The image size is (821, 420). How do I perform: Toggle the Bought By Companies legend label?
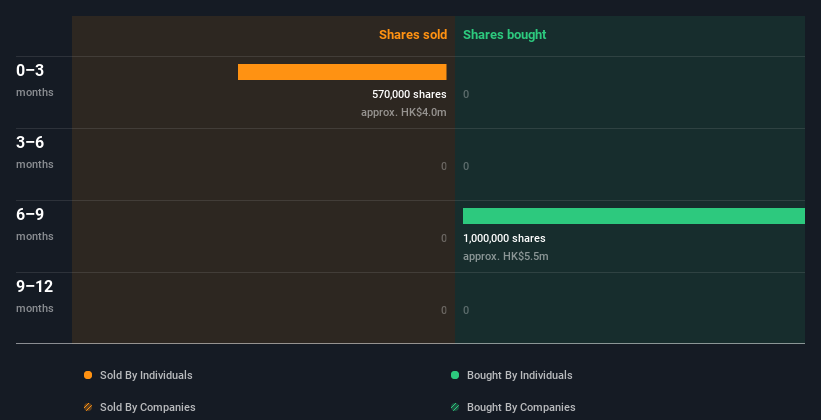(x=521, y=407)
